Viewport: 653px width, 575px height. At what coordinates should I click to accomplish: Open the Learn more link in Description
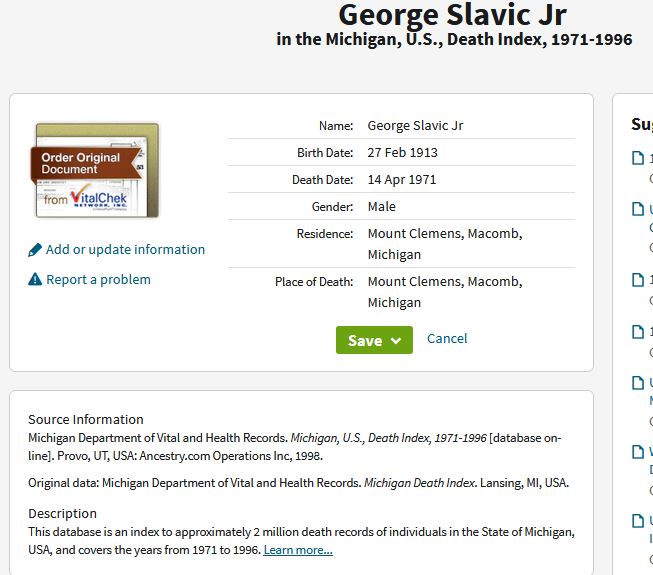[x=298, y=550]
